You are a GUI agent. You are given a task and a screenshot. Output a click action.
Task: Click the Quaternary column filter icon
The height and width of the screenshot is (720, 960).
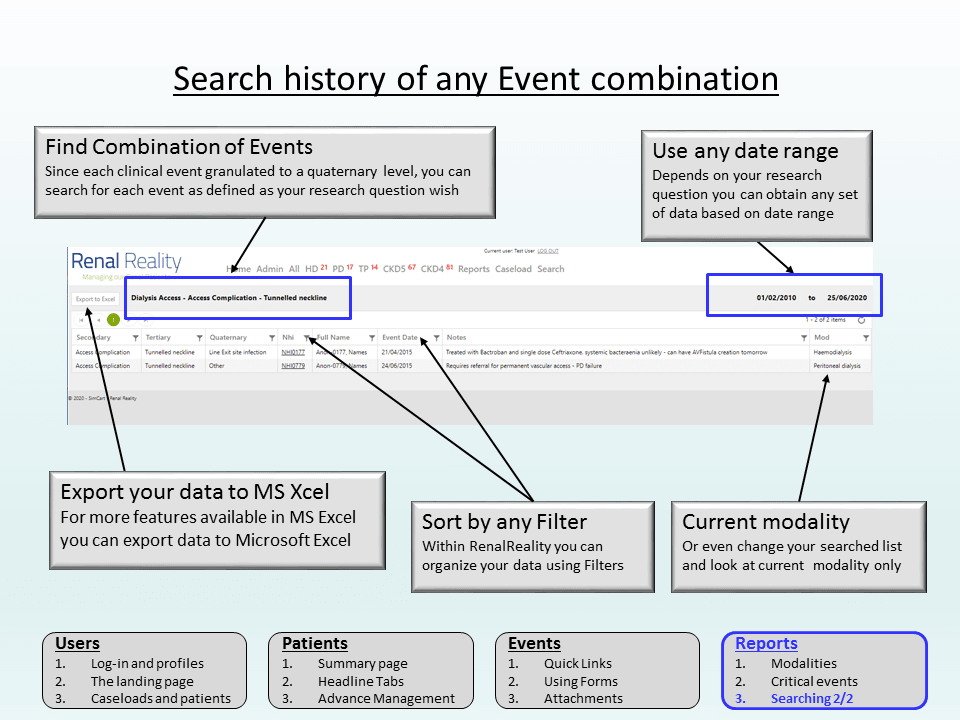coord(271,338)
